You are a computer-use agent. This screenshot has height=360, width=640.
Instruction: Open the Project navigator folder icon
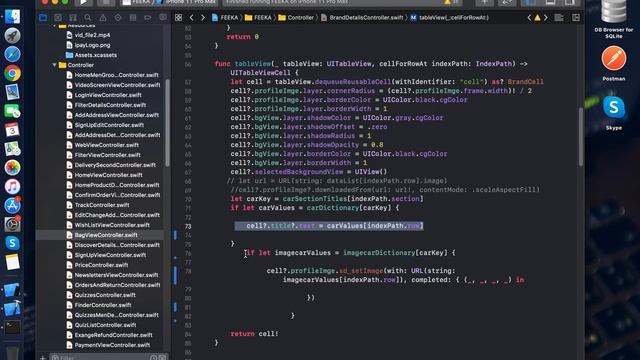[x=43, y=18]
